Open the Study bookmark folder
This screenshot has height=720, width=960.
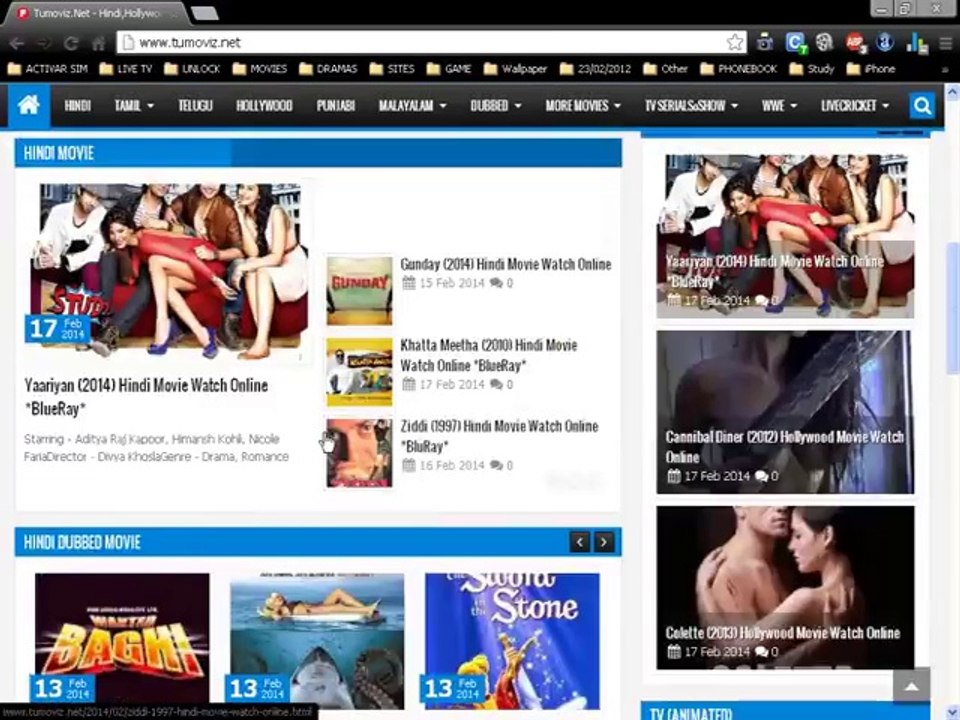pyautogui.click(x=812, y=69)
